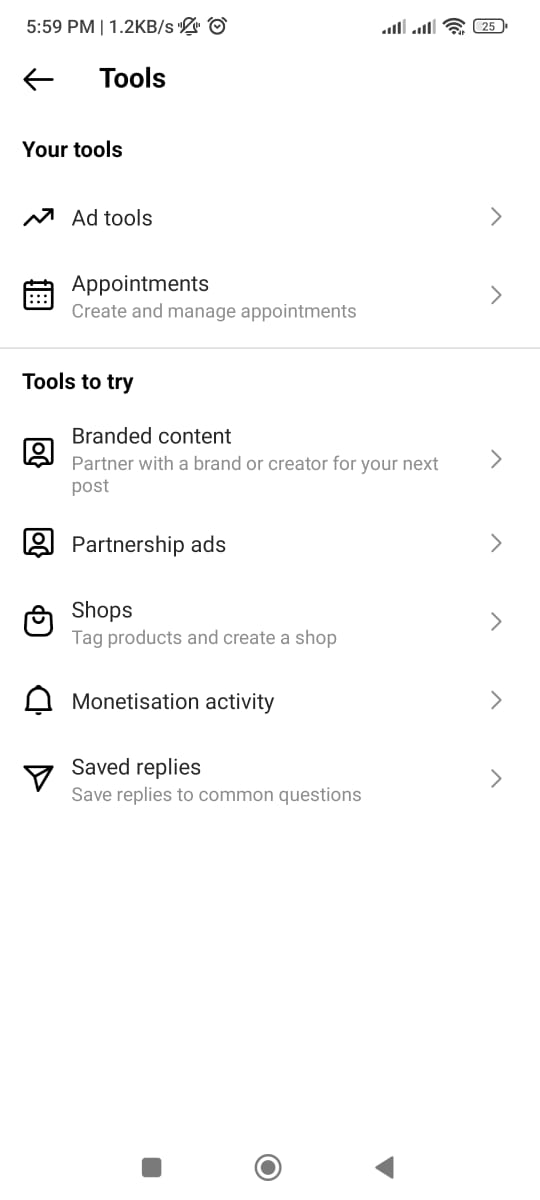This screenshot has height=1200, width=540.
Task: Tap the Partnership ads text label
Action: click(149, 545)
